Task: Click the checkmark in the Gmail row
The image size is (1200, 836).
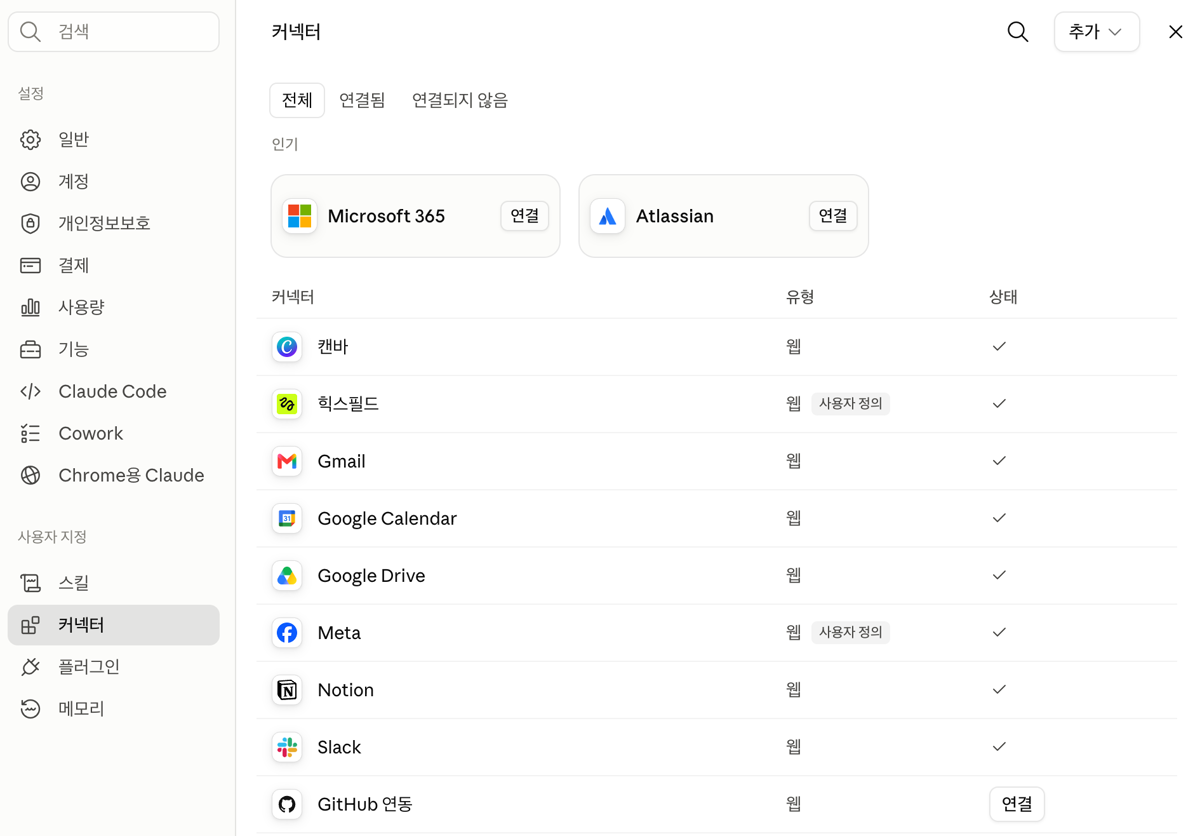Action: pyautogui.click(x=999, y=461)
